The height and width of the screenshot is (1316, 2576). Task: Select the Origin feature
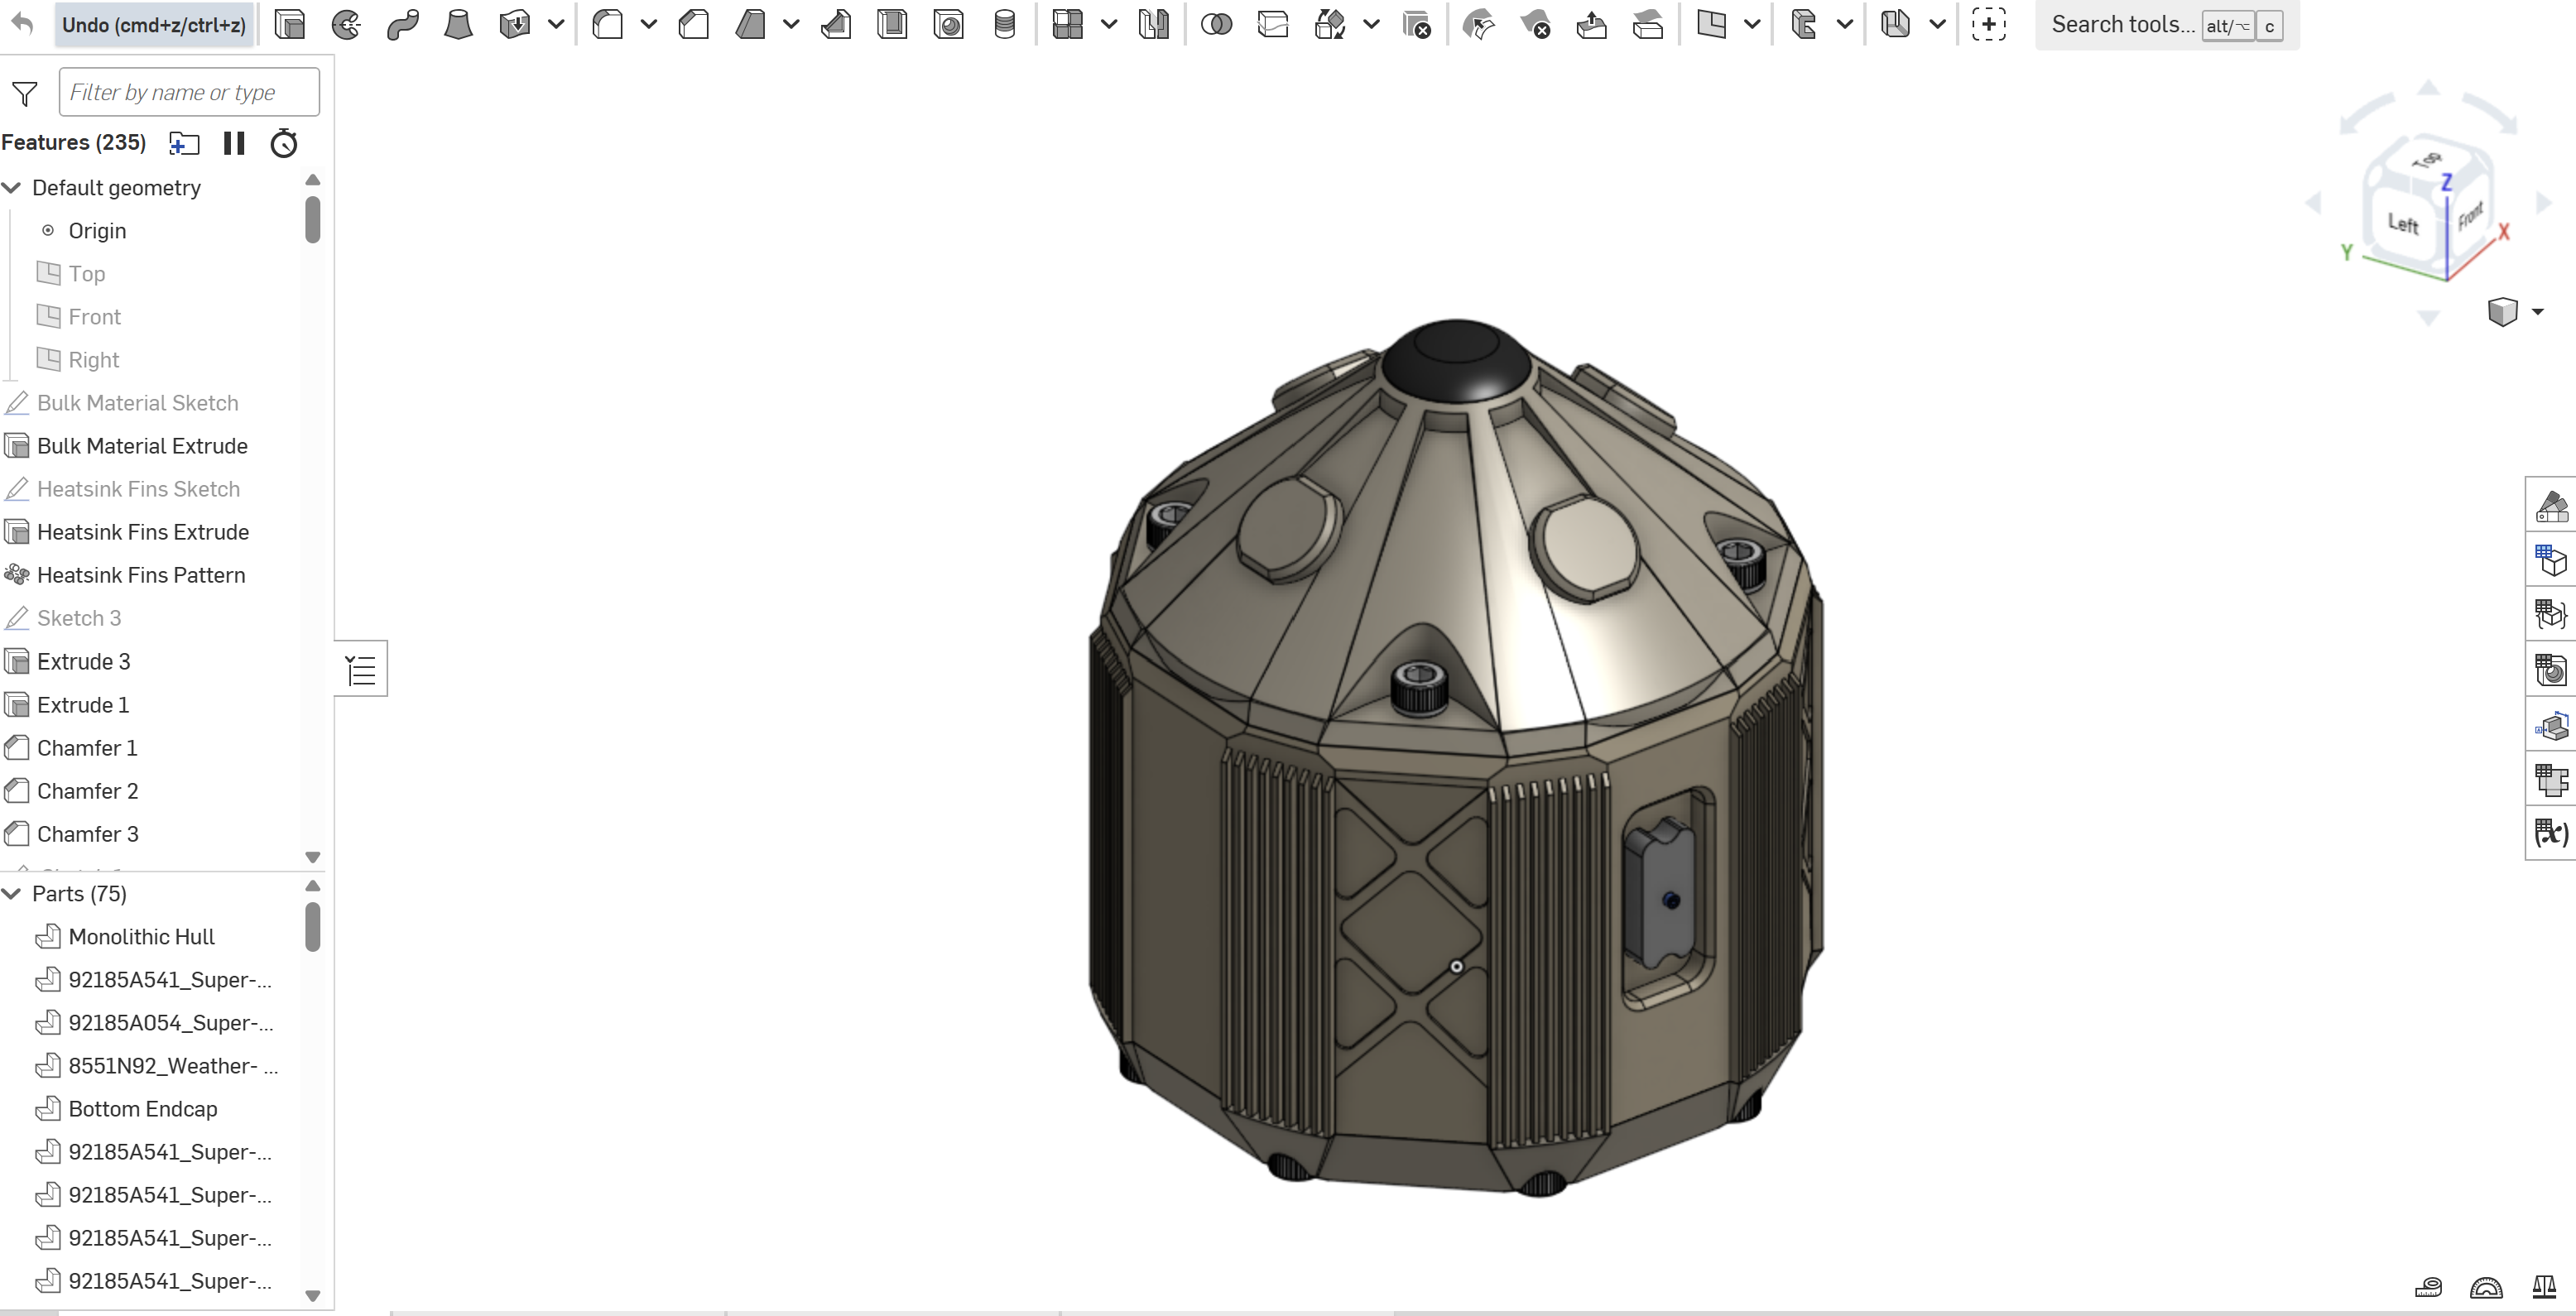point(97,231)
